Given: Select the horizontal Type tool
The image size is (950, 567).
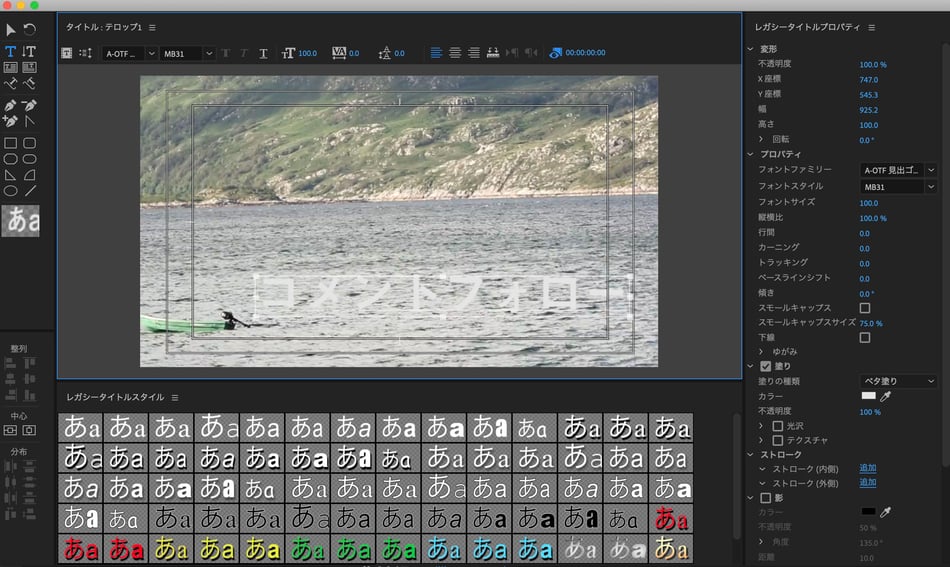Looking at the screenshot, I should click(11, 51).
